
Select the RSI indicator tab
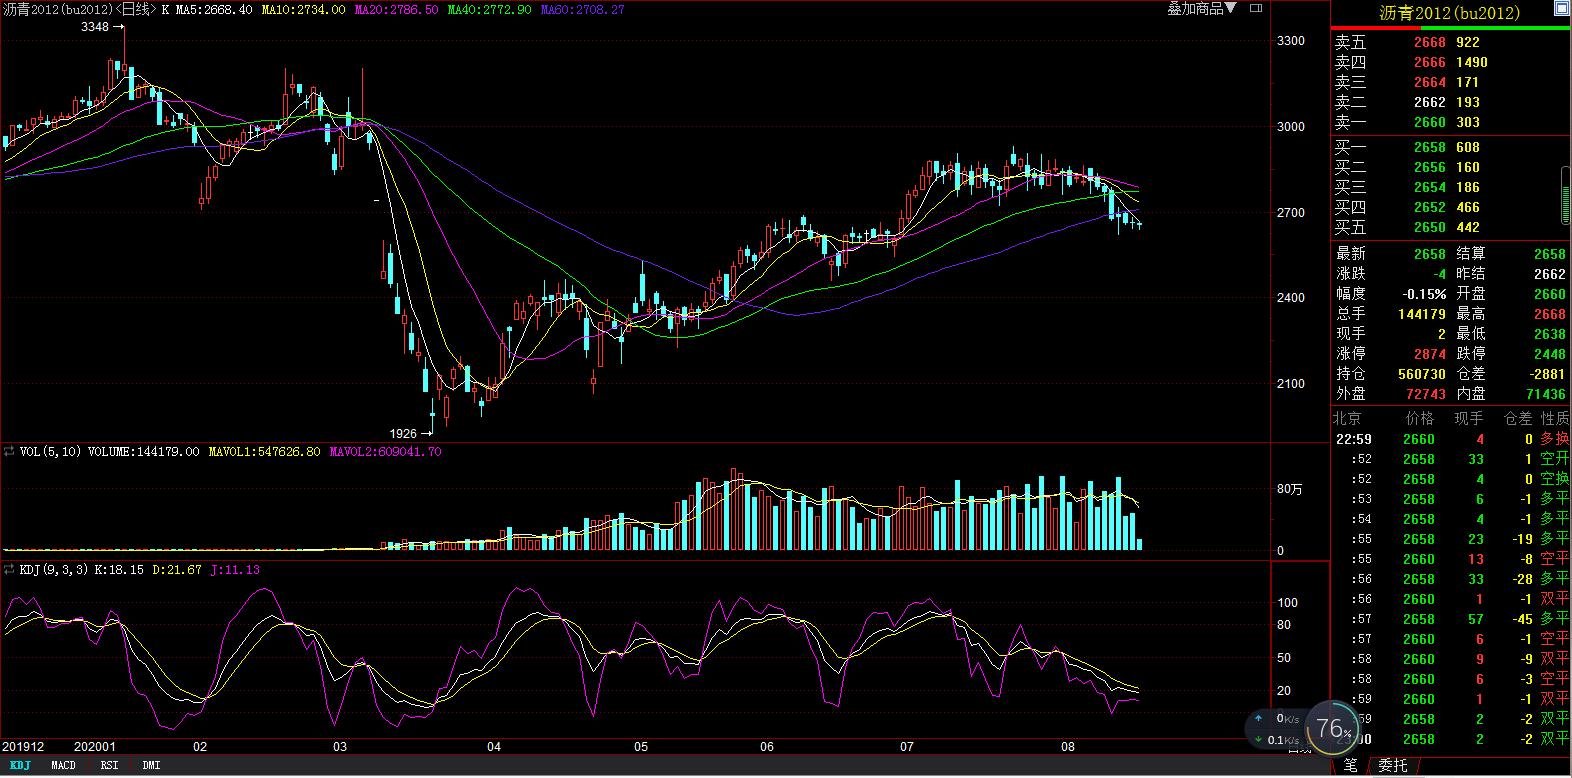(109, 765)
